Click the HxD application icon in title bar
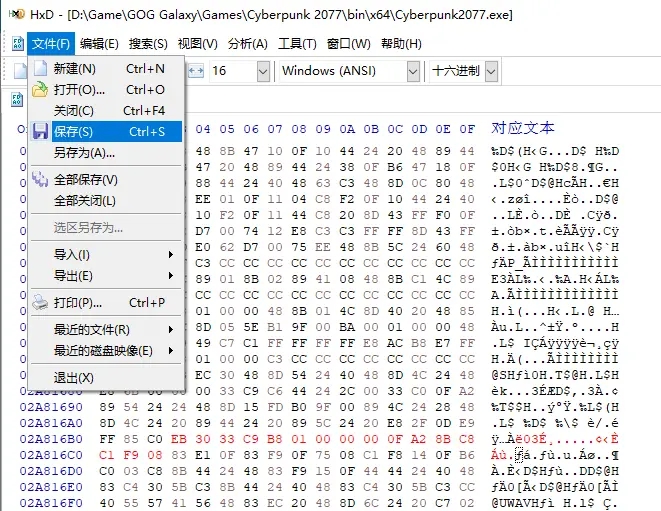Screen dimensions: 661x511 pyautogui.click(x=17, y=14)
